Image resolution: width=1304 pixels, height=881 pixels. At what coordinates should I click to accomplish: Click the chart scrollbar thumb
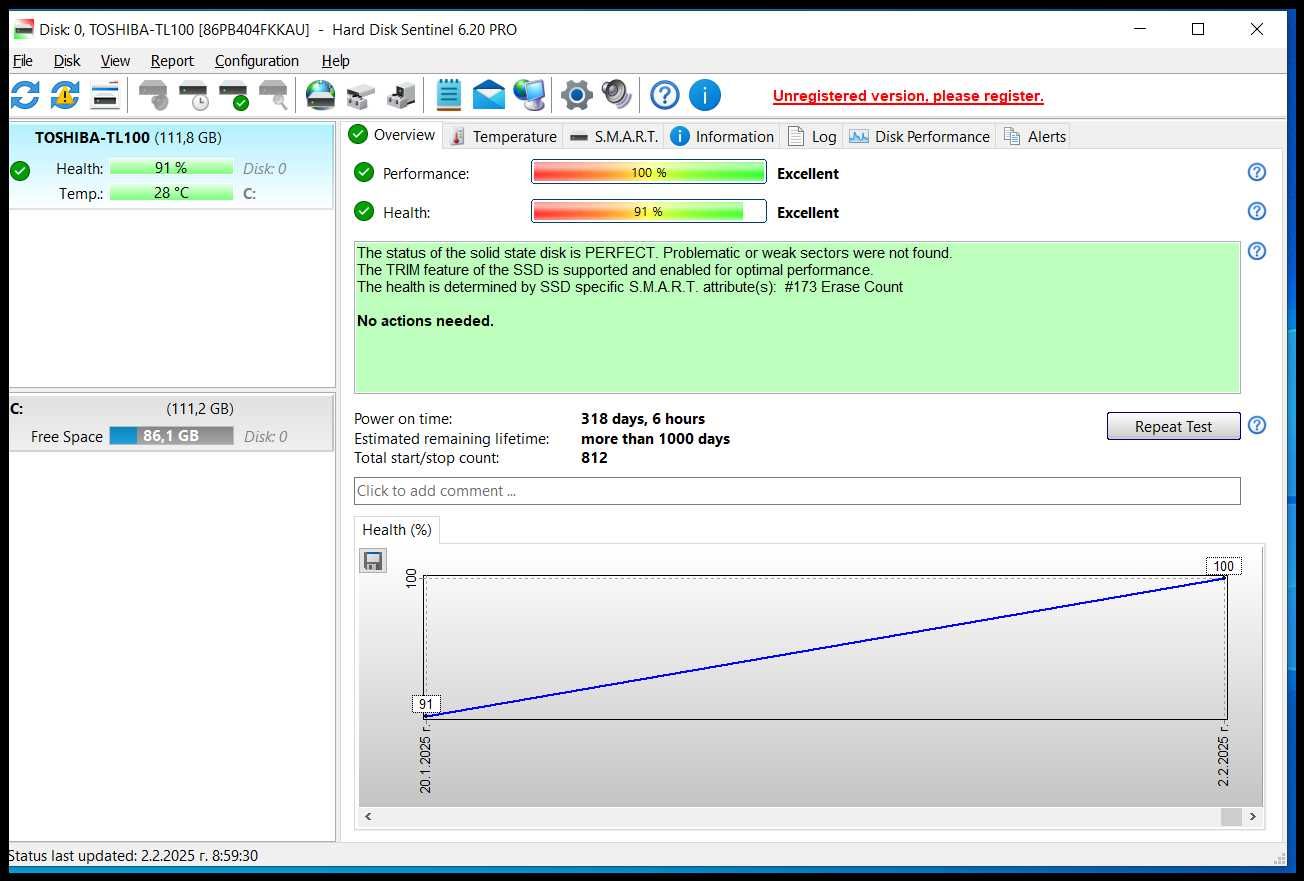(1231, 816)
